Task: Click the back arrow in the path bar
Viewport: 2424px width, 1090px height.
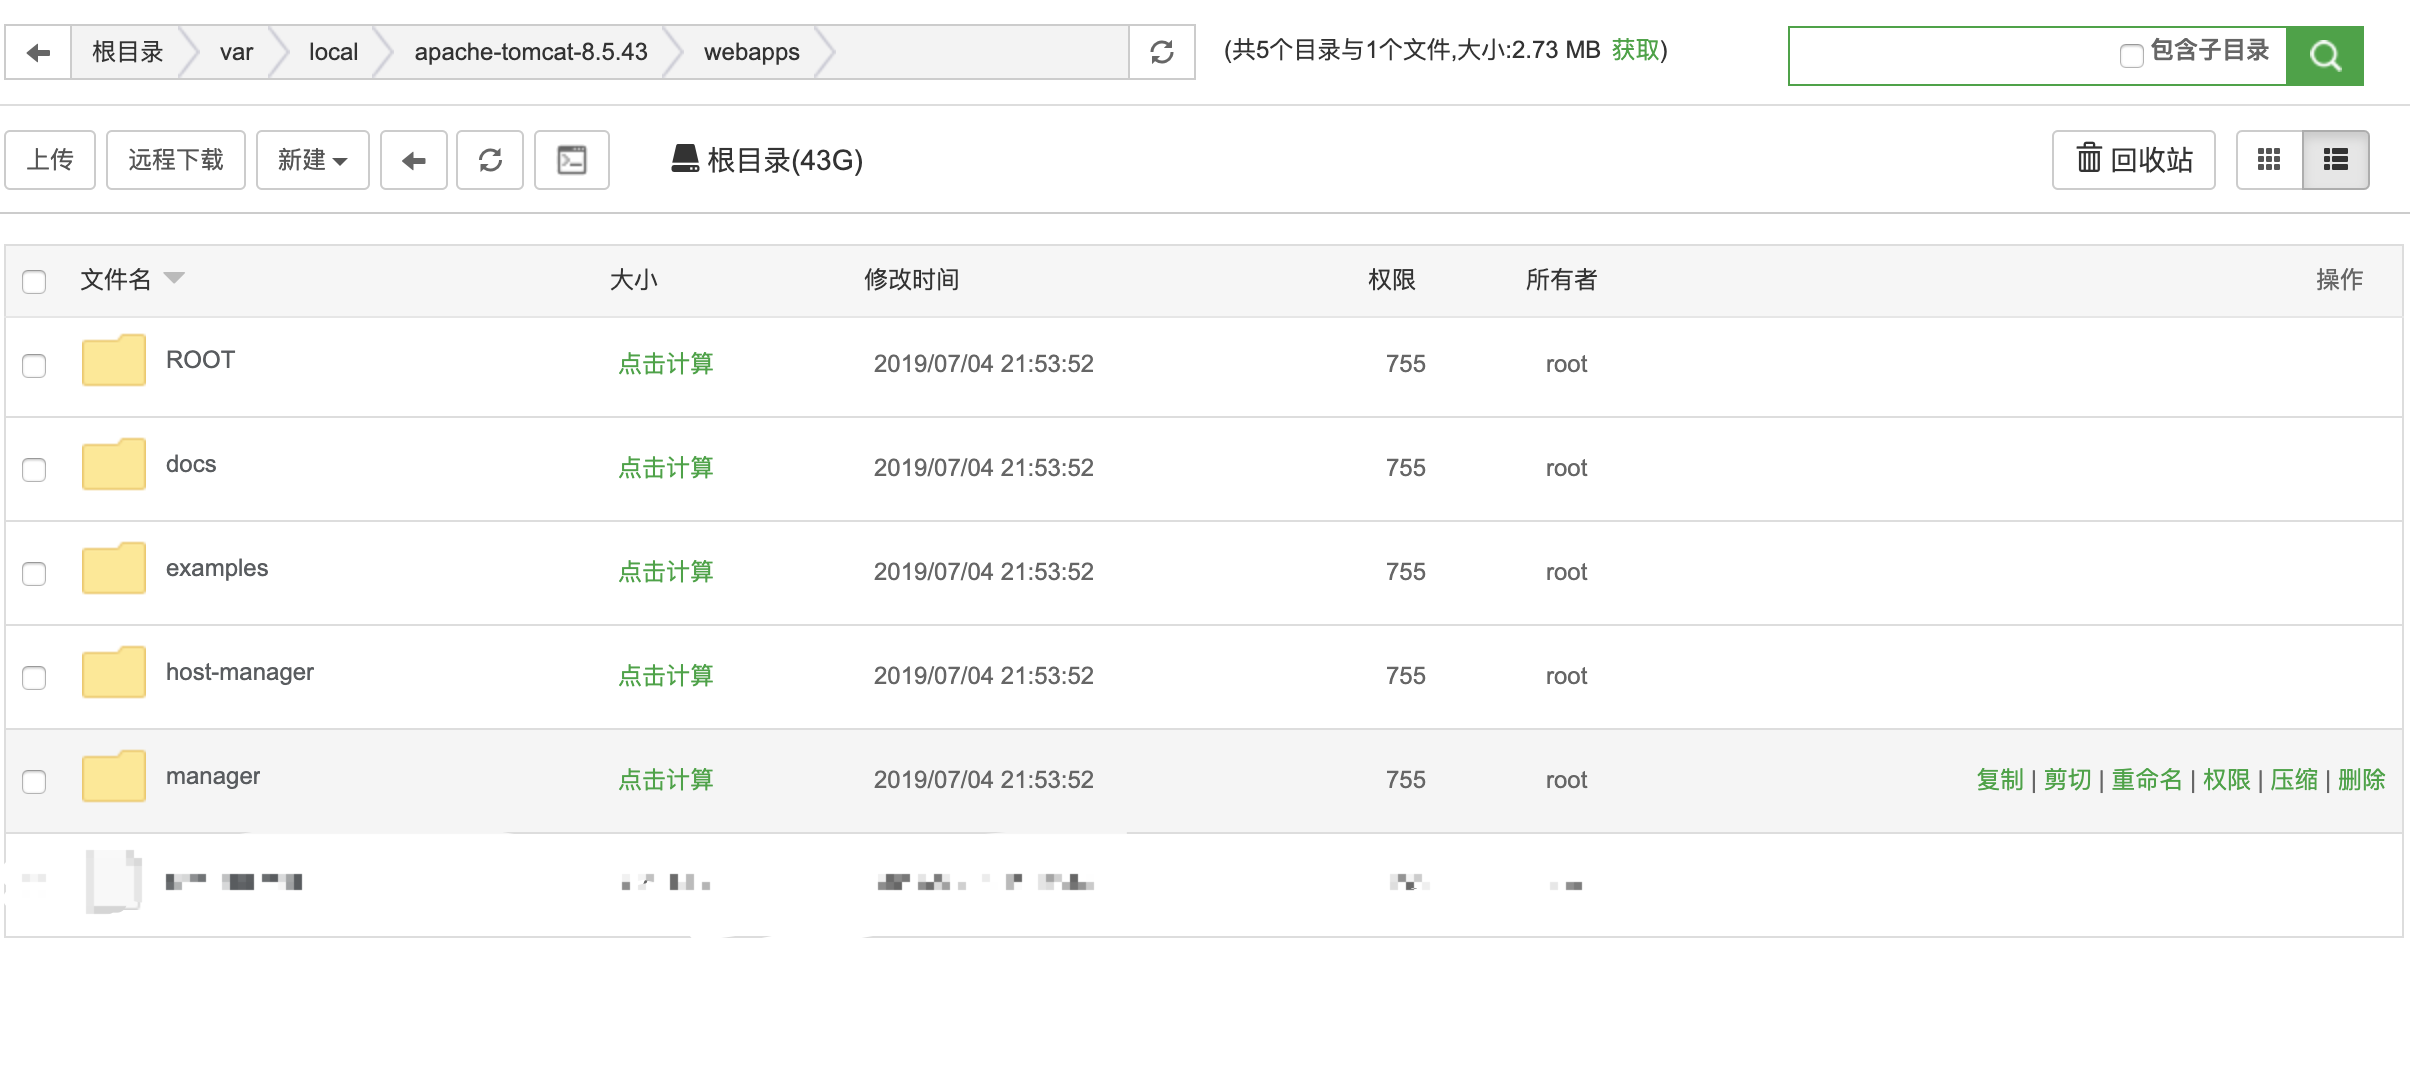Action: coord(38,52)
